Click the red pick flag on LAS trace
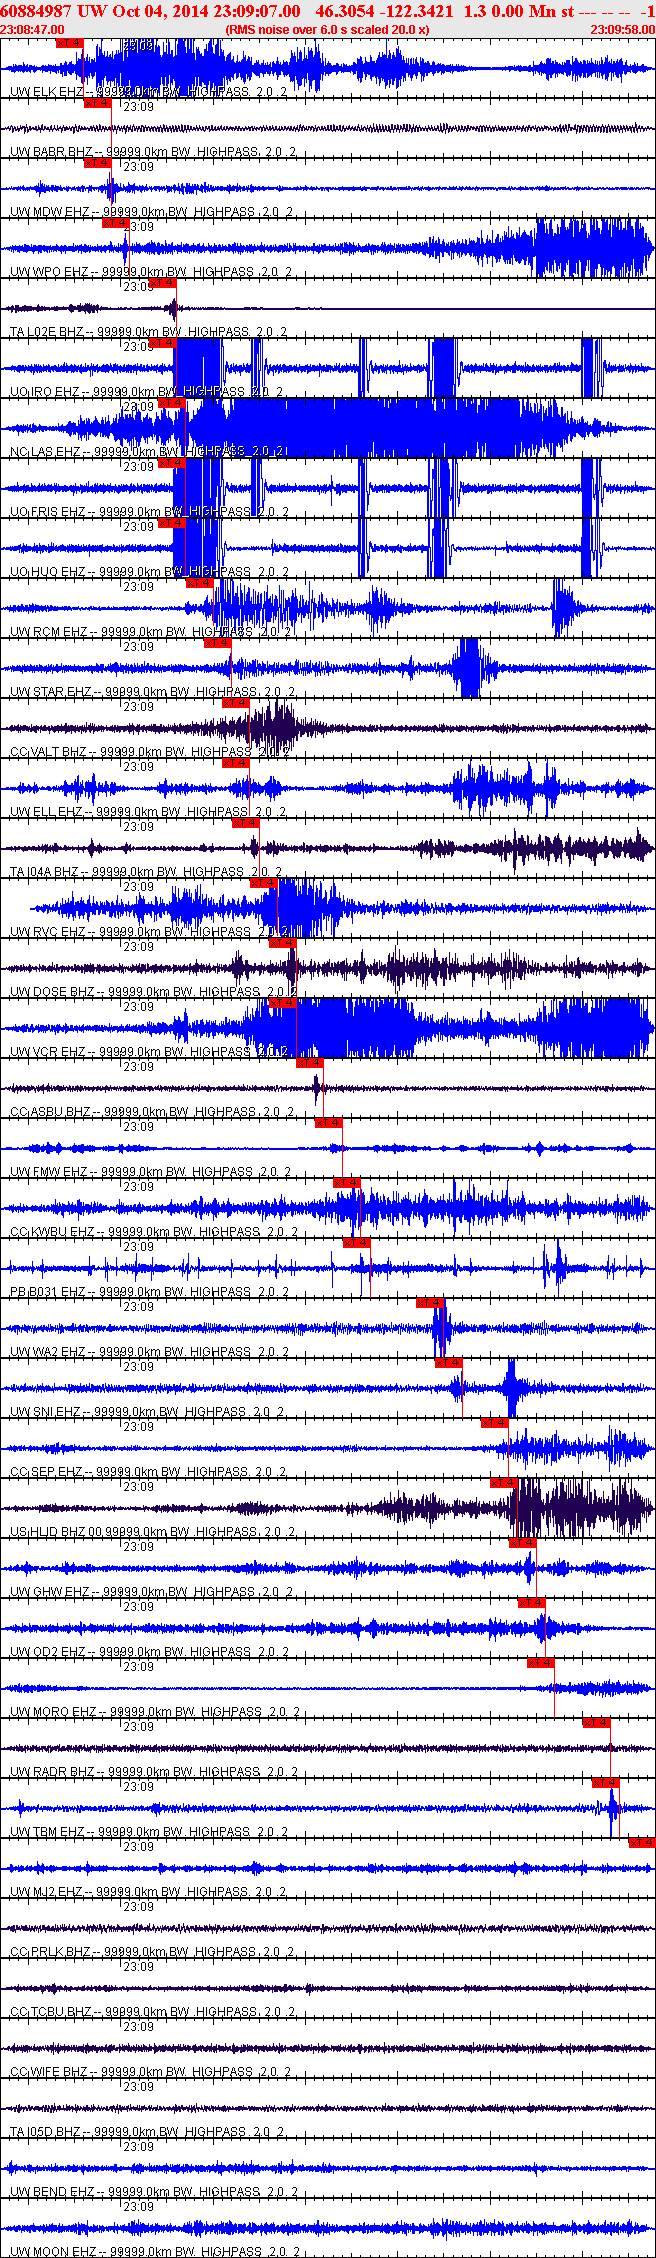The image size is (656, 2258). pos(171,403)
